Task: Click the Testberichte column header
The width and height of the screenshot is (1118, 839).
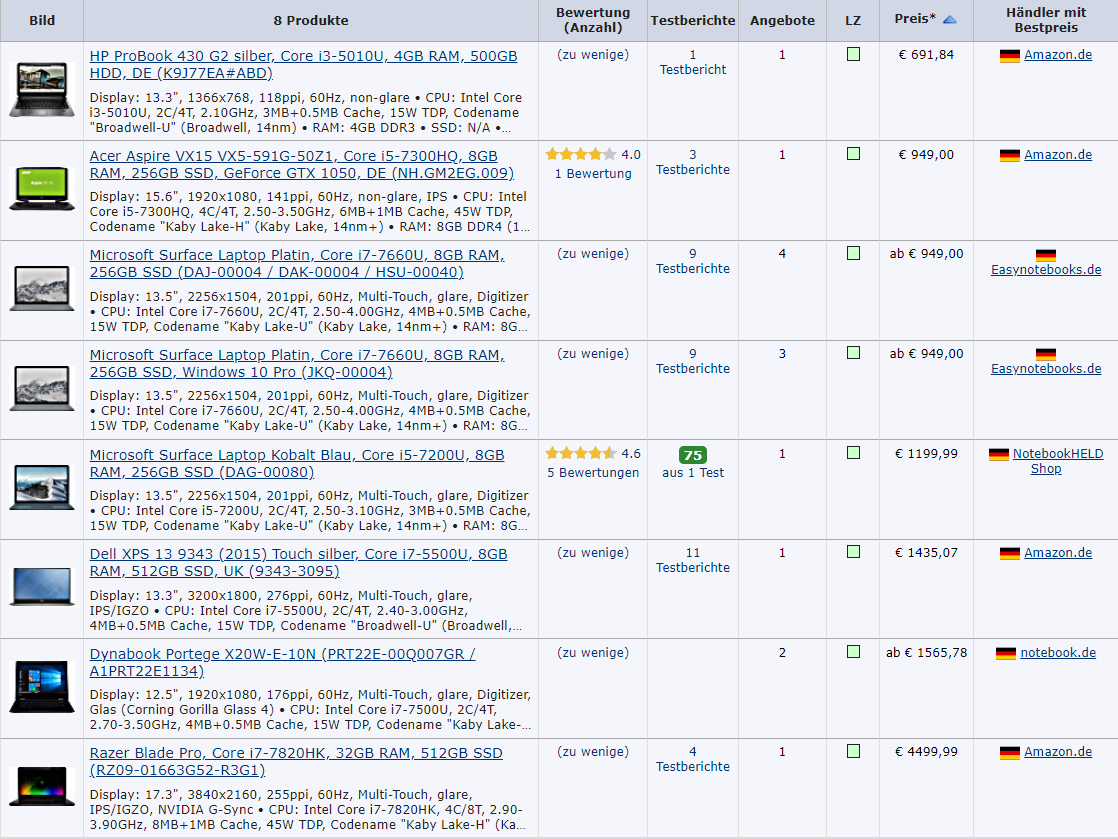Action: click(692, 20)
